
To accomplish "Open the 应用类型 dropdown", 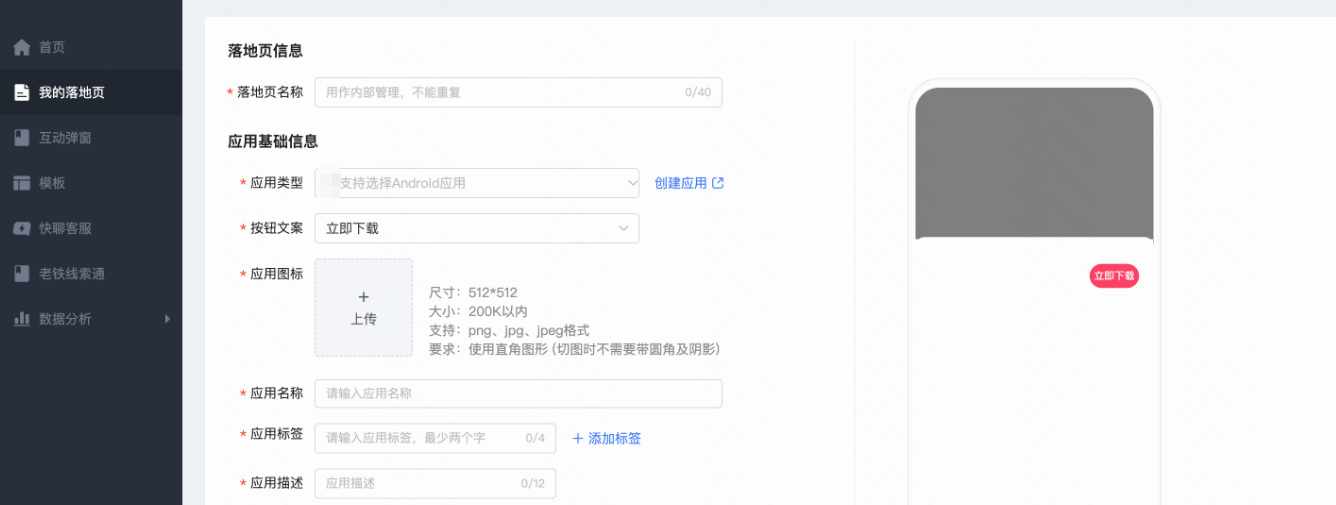I will coord(477,183).
